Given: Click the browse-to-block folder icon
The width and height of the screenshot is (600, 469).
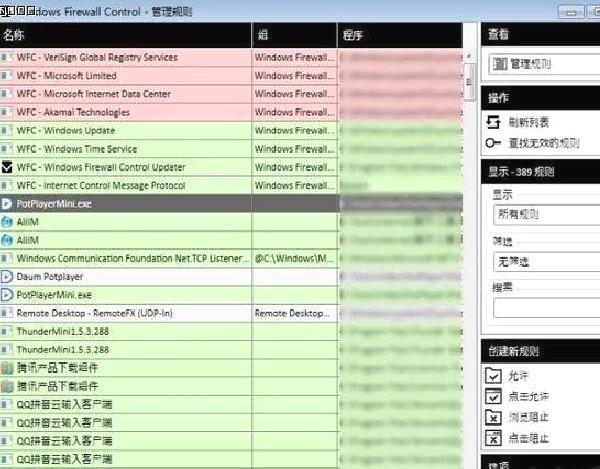Looking at the screenshot, I should coord(493,417).
